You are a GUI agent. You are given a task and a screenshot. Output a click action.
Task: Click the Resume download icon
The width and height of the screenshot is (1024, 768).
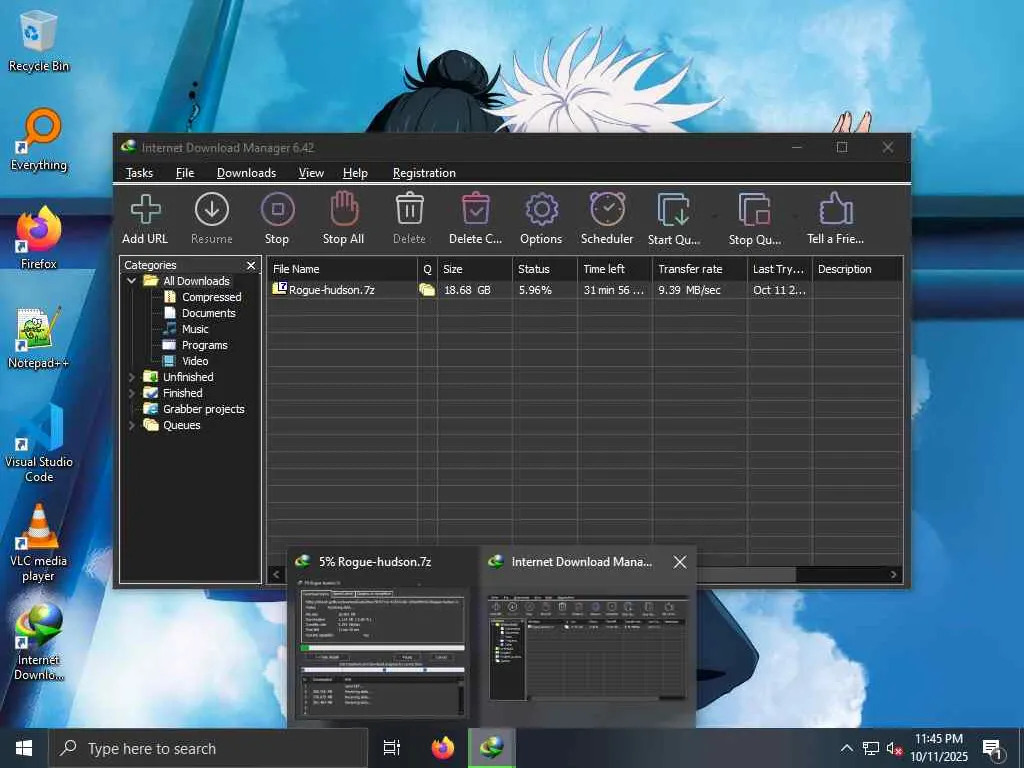[212, 210]
